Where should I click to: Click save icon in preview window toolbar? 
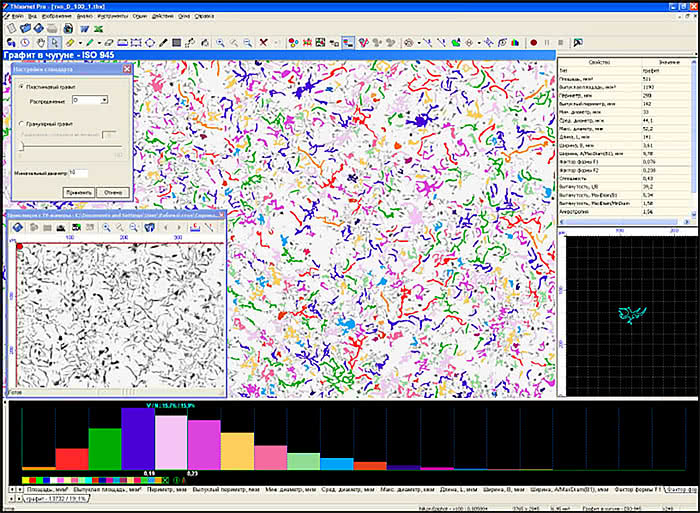17,228
